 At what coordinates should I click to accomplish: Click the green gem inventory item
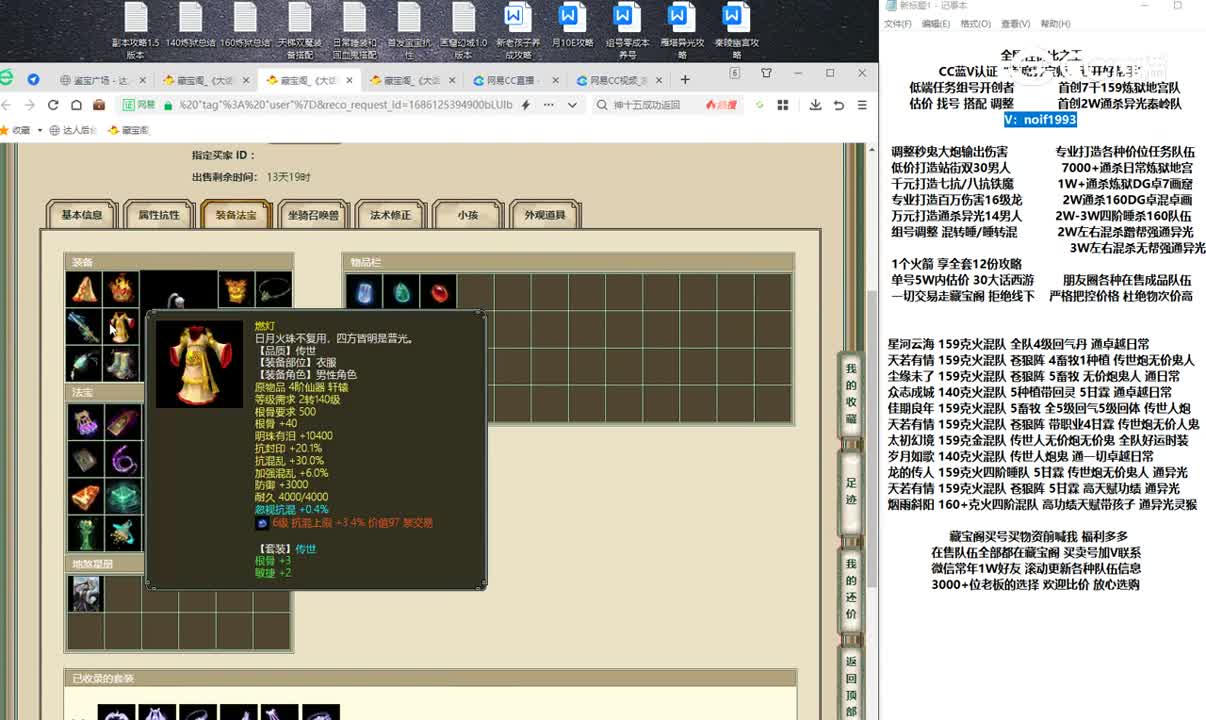click(401, 292)
